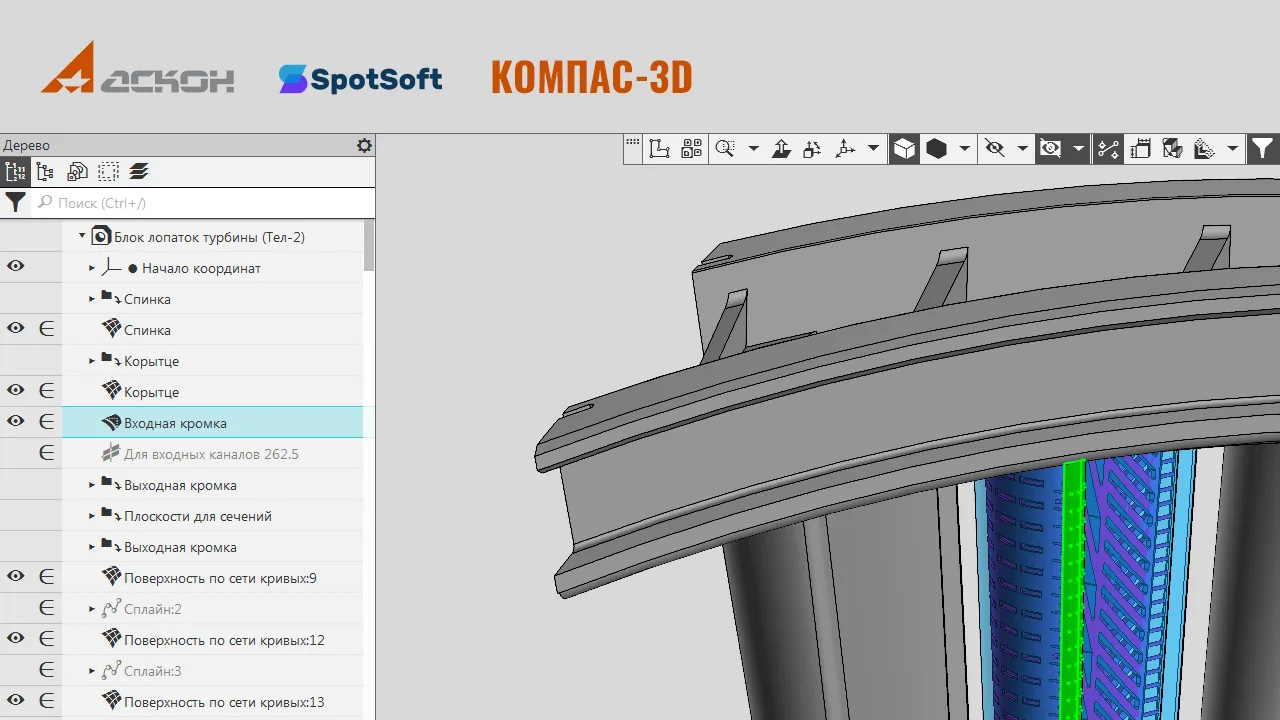Open the orientation dropdown arrow

click(x=873, y=149)
